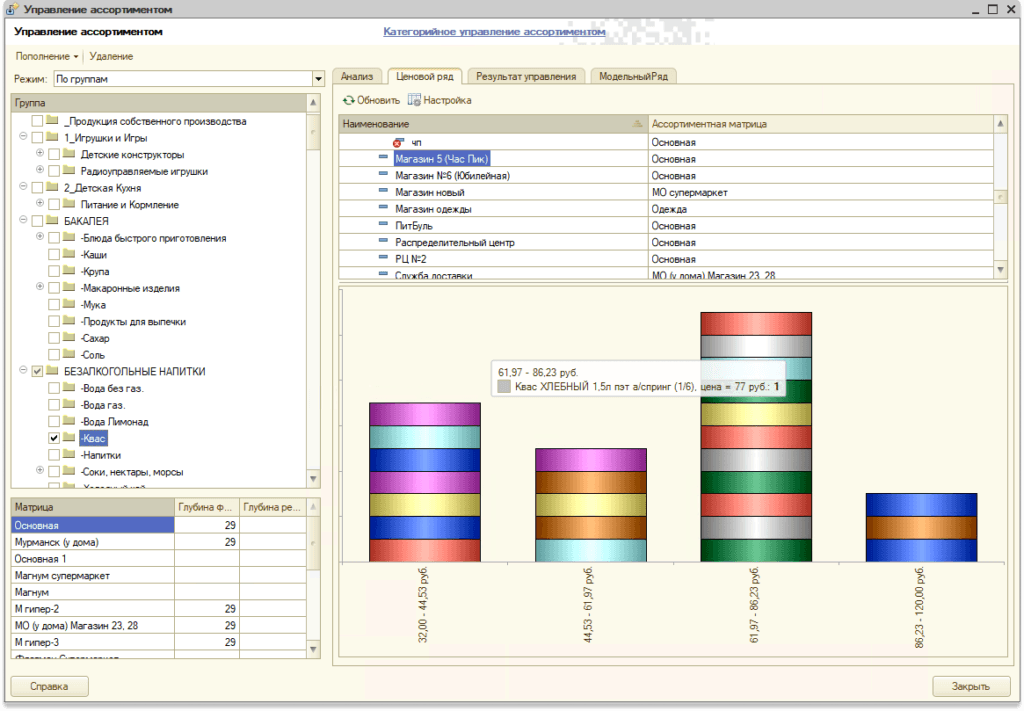Open Настройка settings icon in toolbar

click(414, 100)
